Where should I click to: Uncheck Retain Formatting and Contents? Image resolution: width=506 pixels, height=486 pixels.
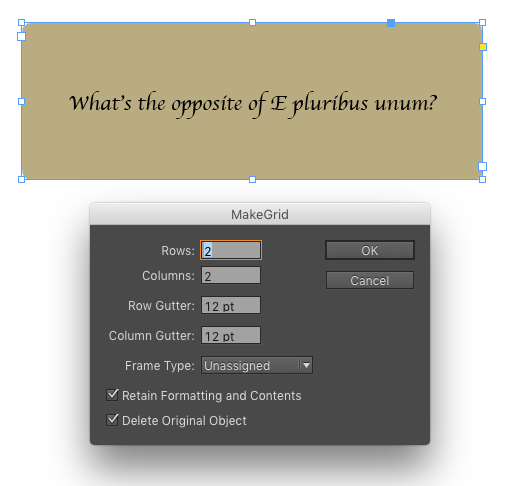112,395
